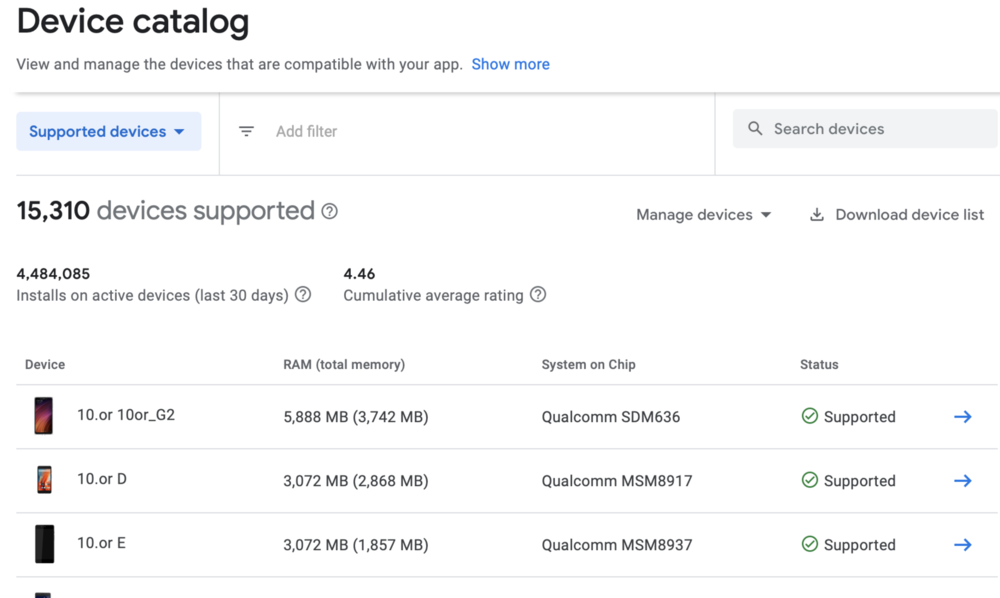Click help icon next to devices supported
The height and width of the screenshot is (598, 1000).
[x=329, y=211]
